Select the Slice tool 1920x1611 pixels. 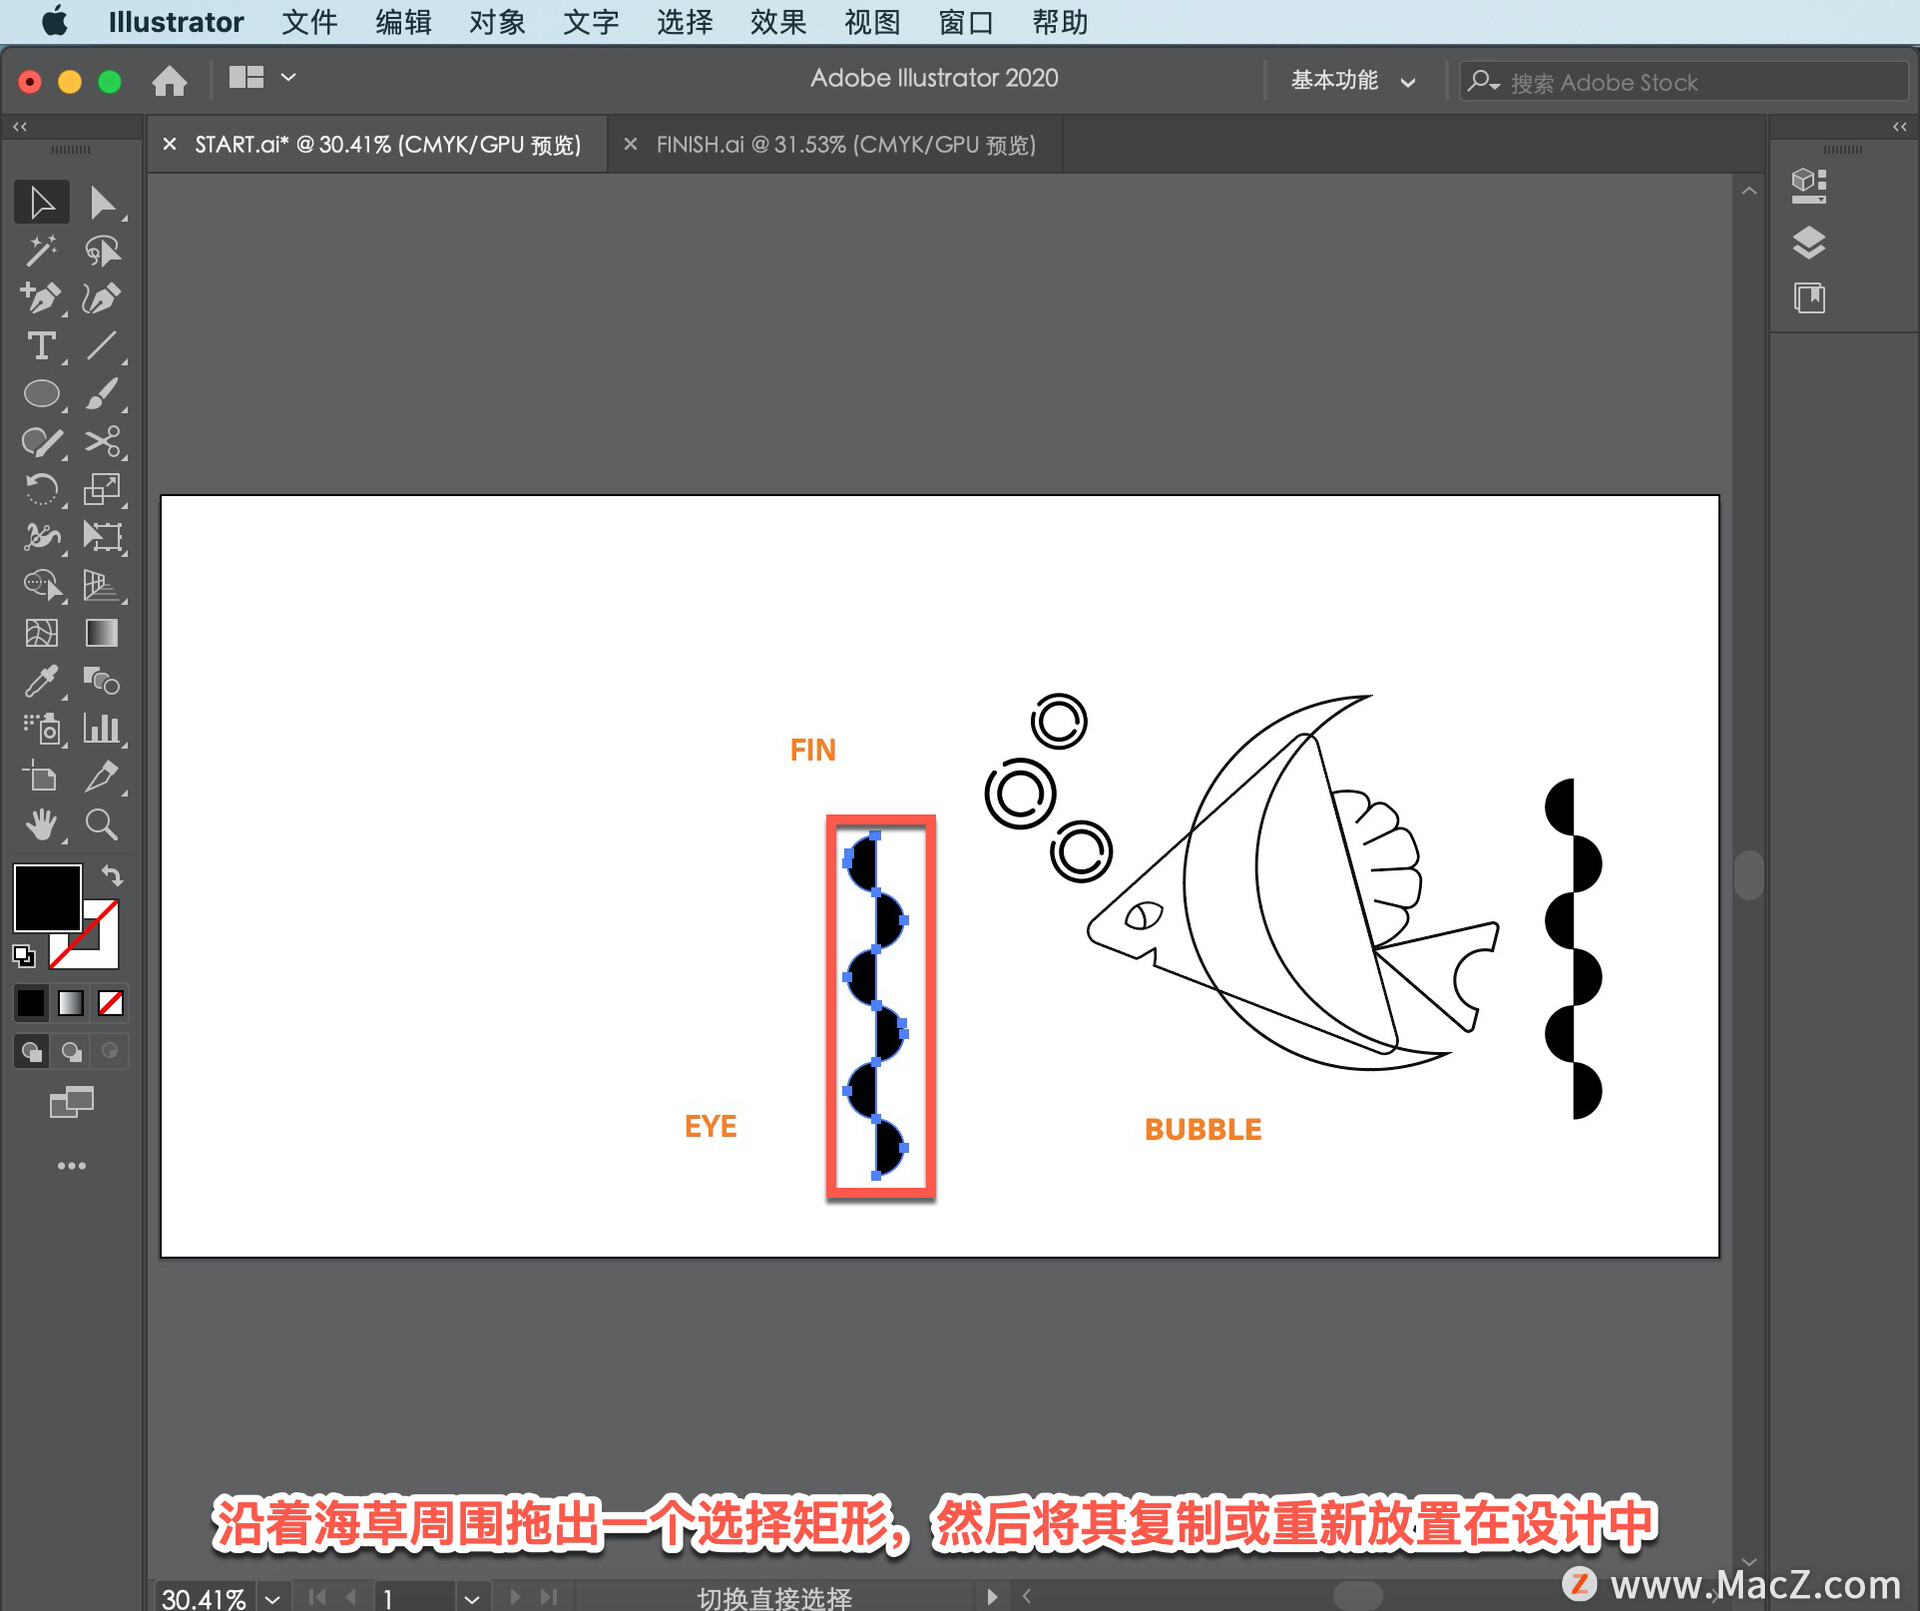click(x=102, y=777)
